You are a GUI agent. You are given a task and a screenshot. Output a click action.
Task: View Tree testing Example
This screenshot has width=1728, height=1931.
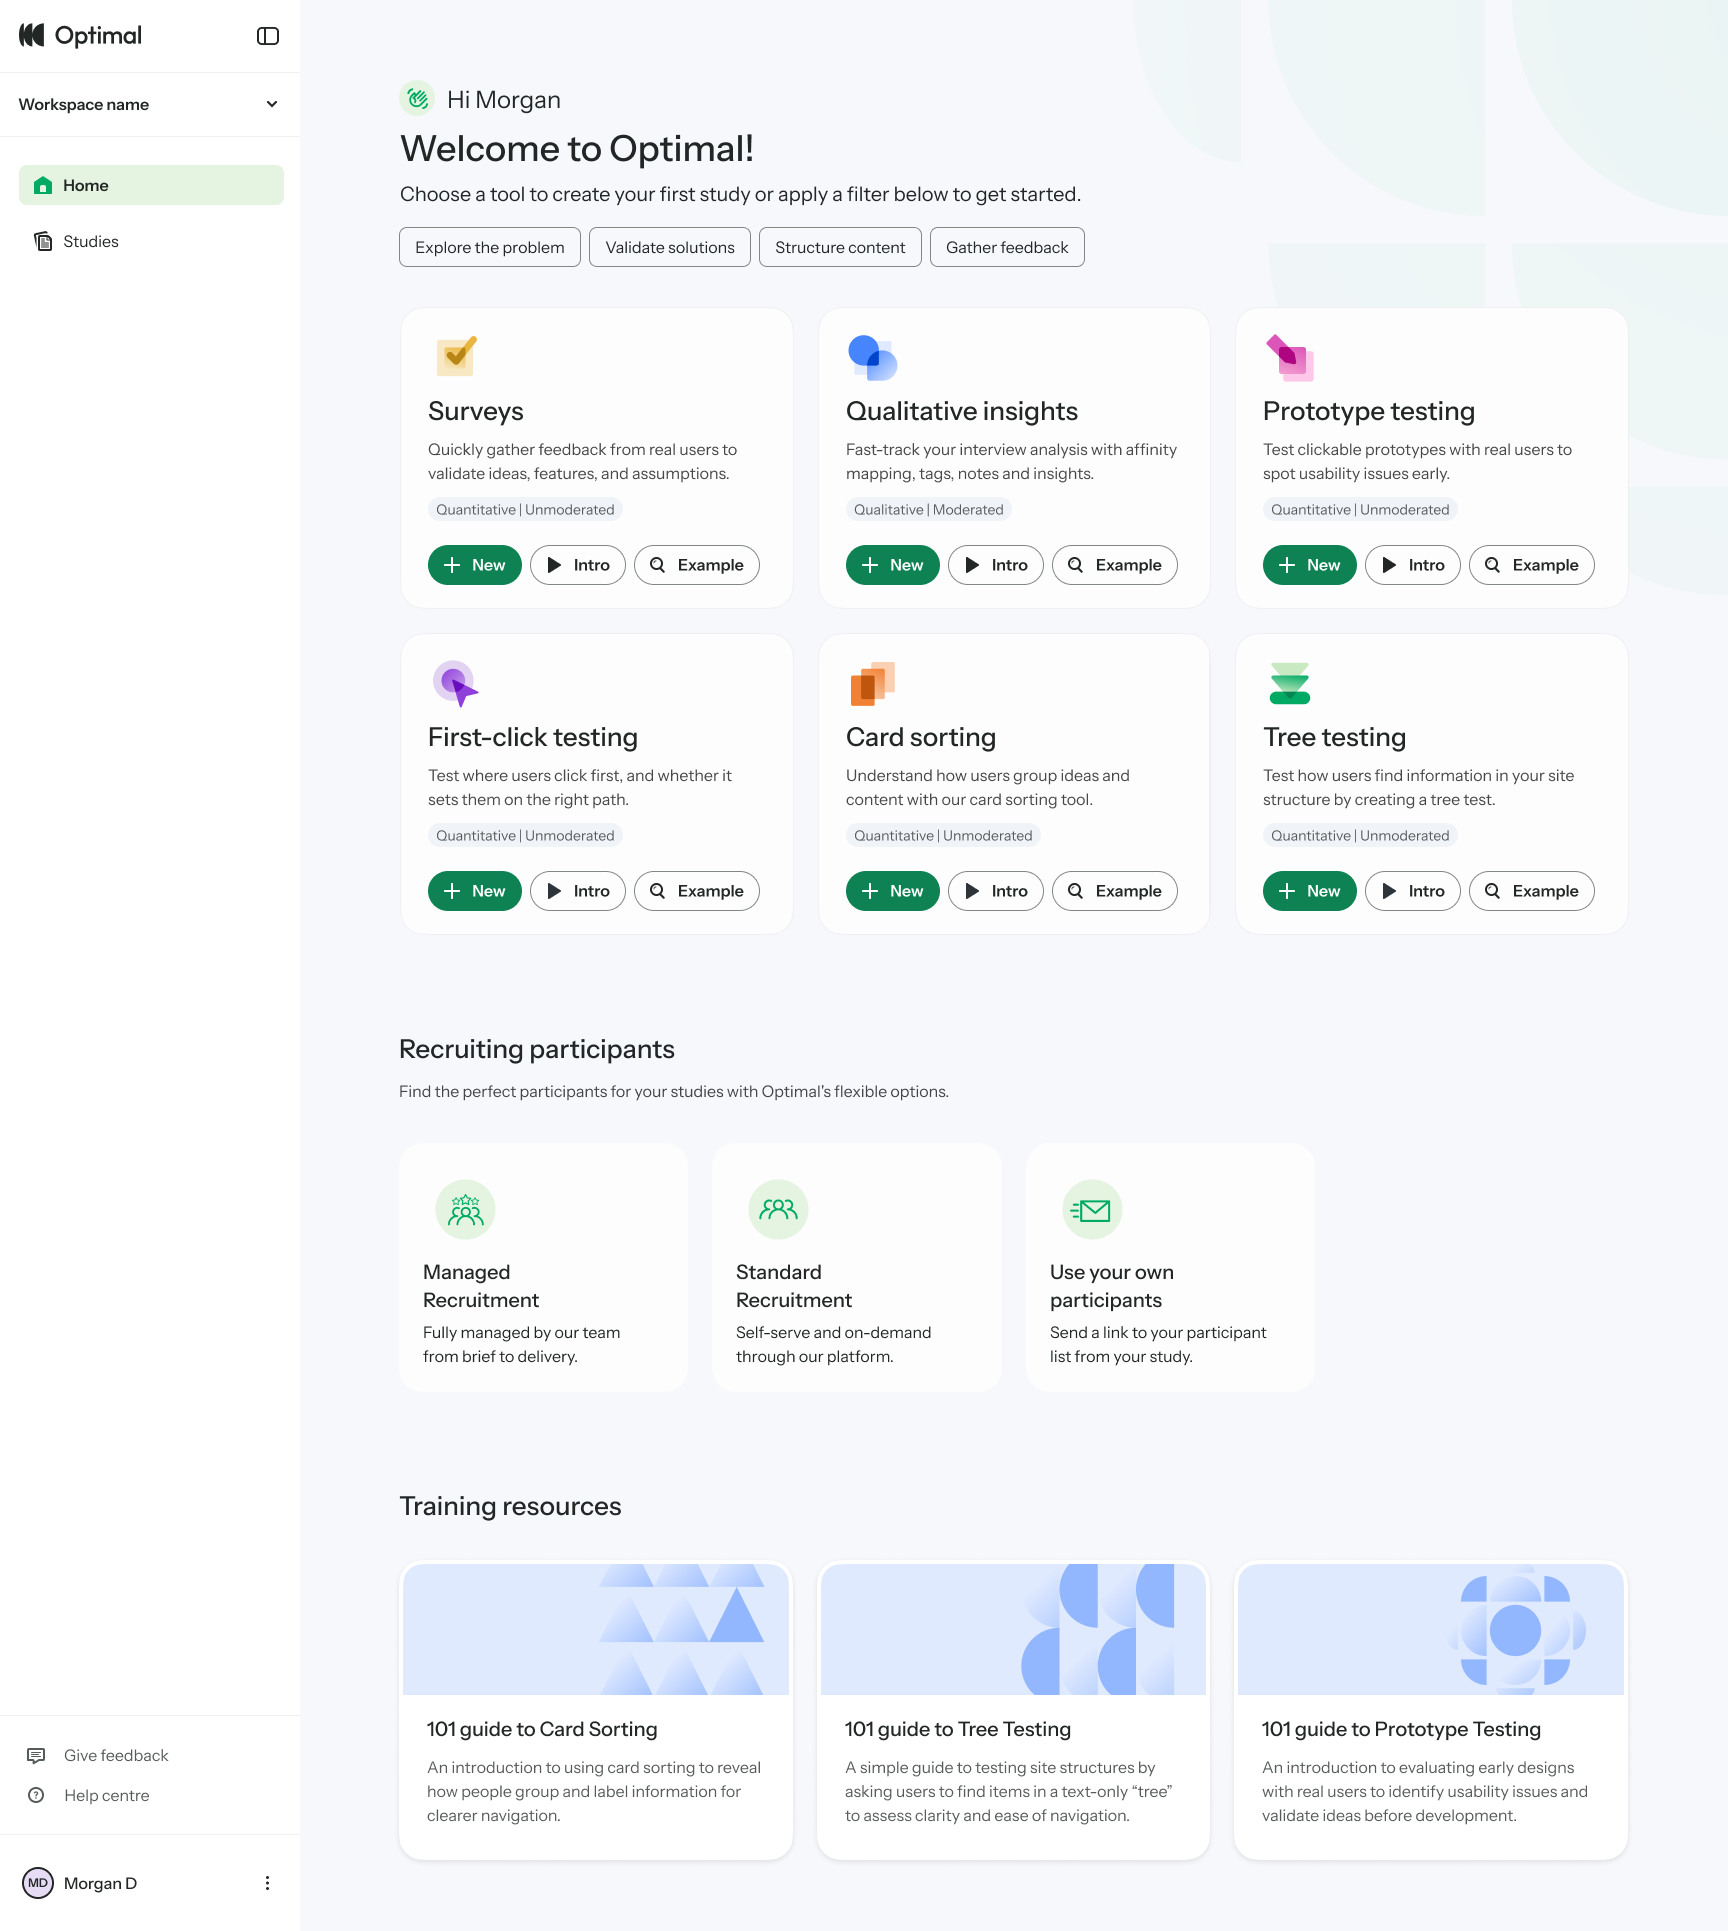coord(1532,891)
